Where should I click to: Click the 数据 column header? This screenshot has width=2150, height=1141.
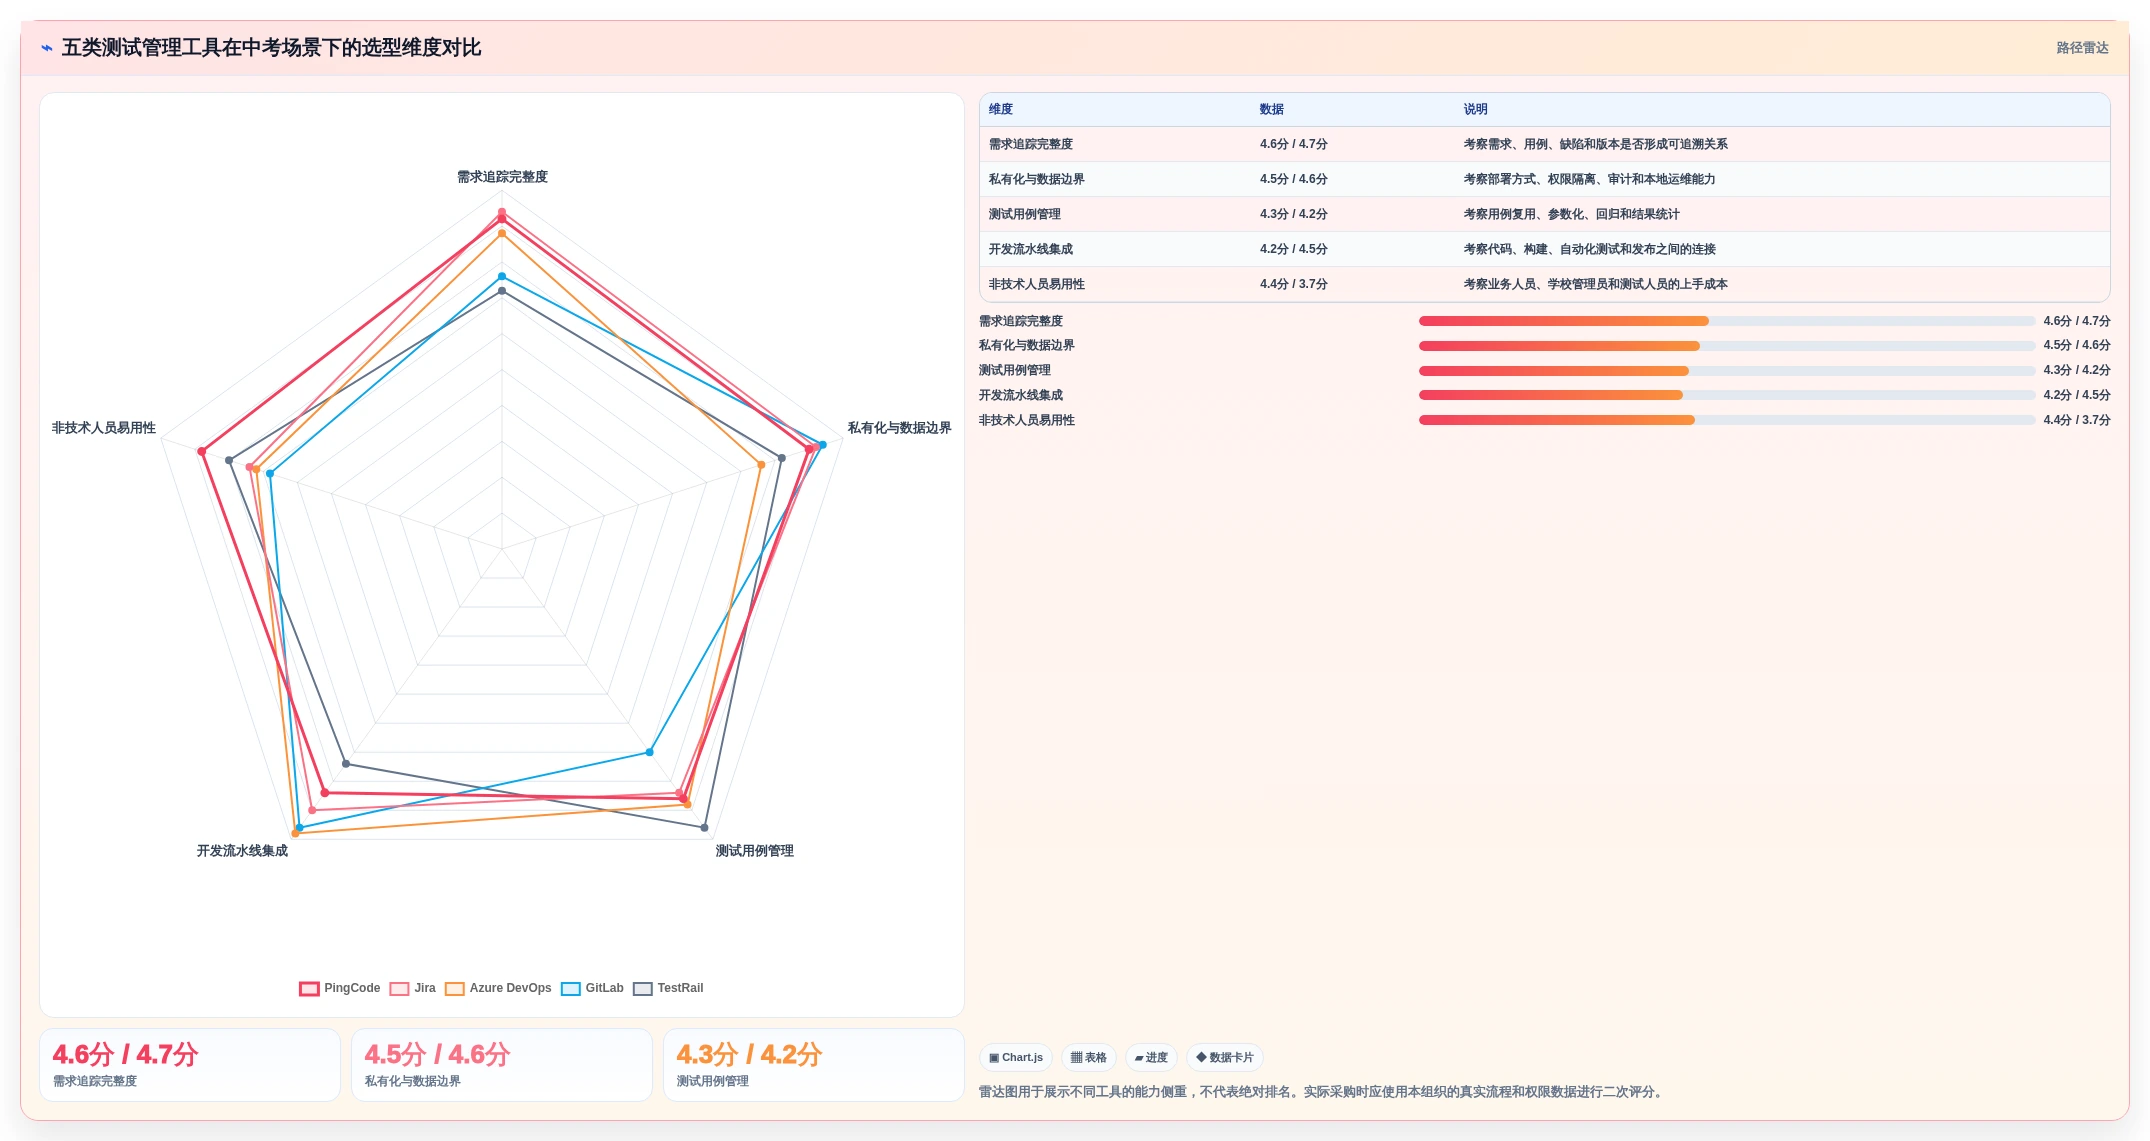tap(1272, 109)
